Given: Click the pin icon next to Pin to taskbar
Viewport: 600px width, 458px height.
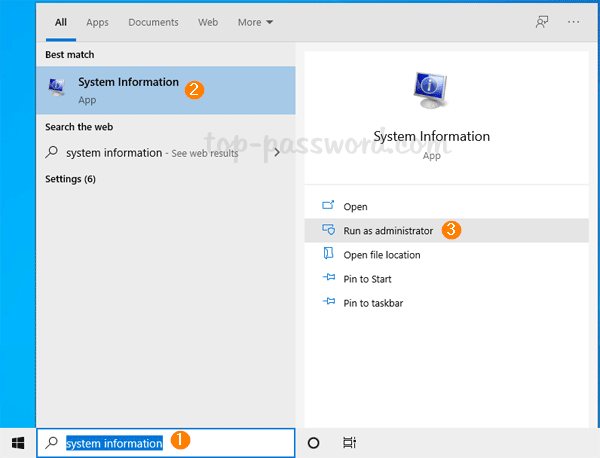Looking at the screenshot, I should [x=329, y=302].
